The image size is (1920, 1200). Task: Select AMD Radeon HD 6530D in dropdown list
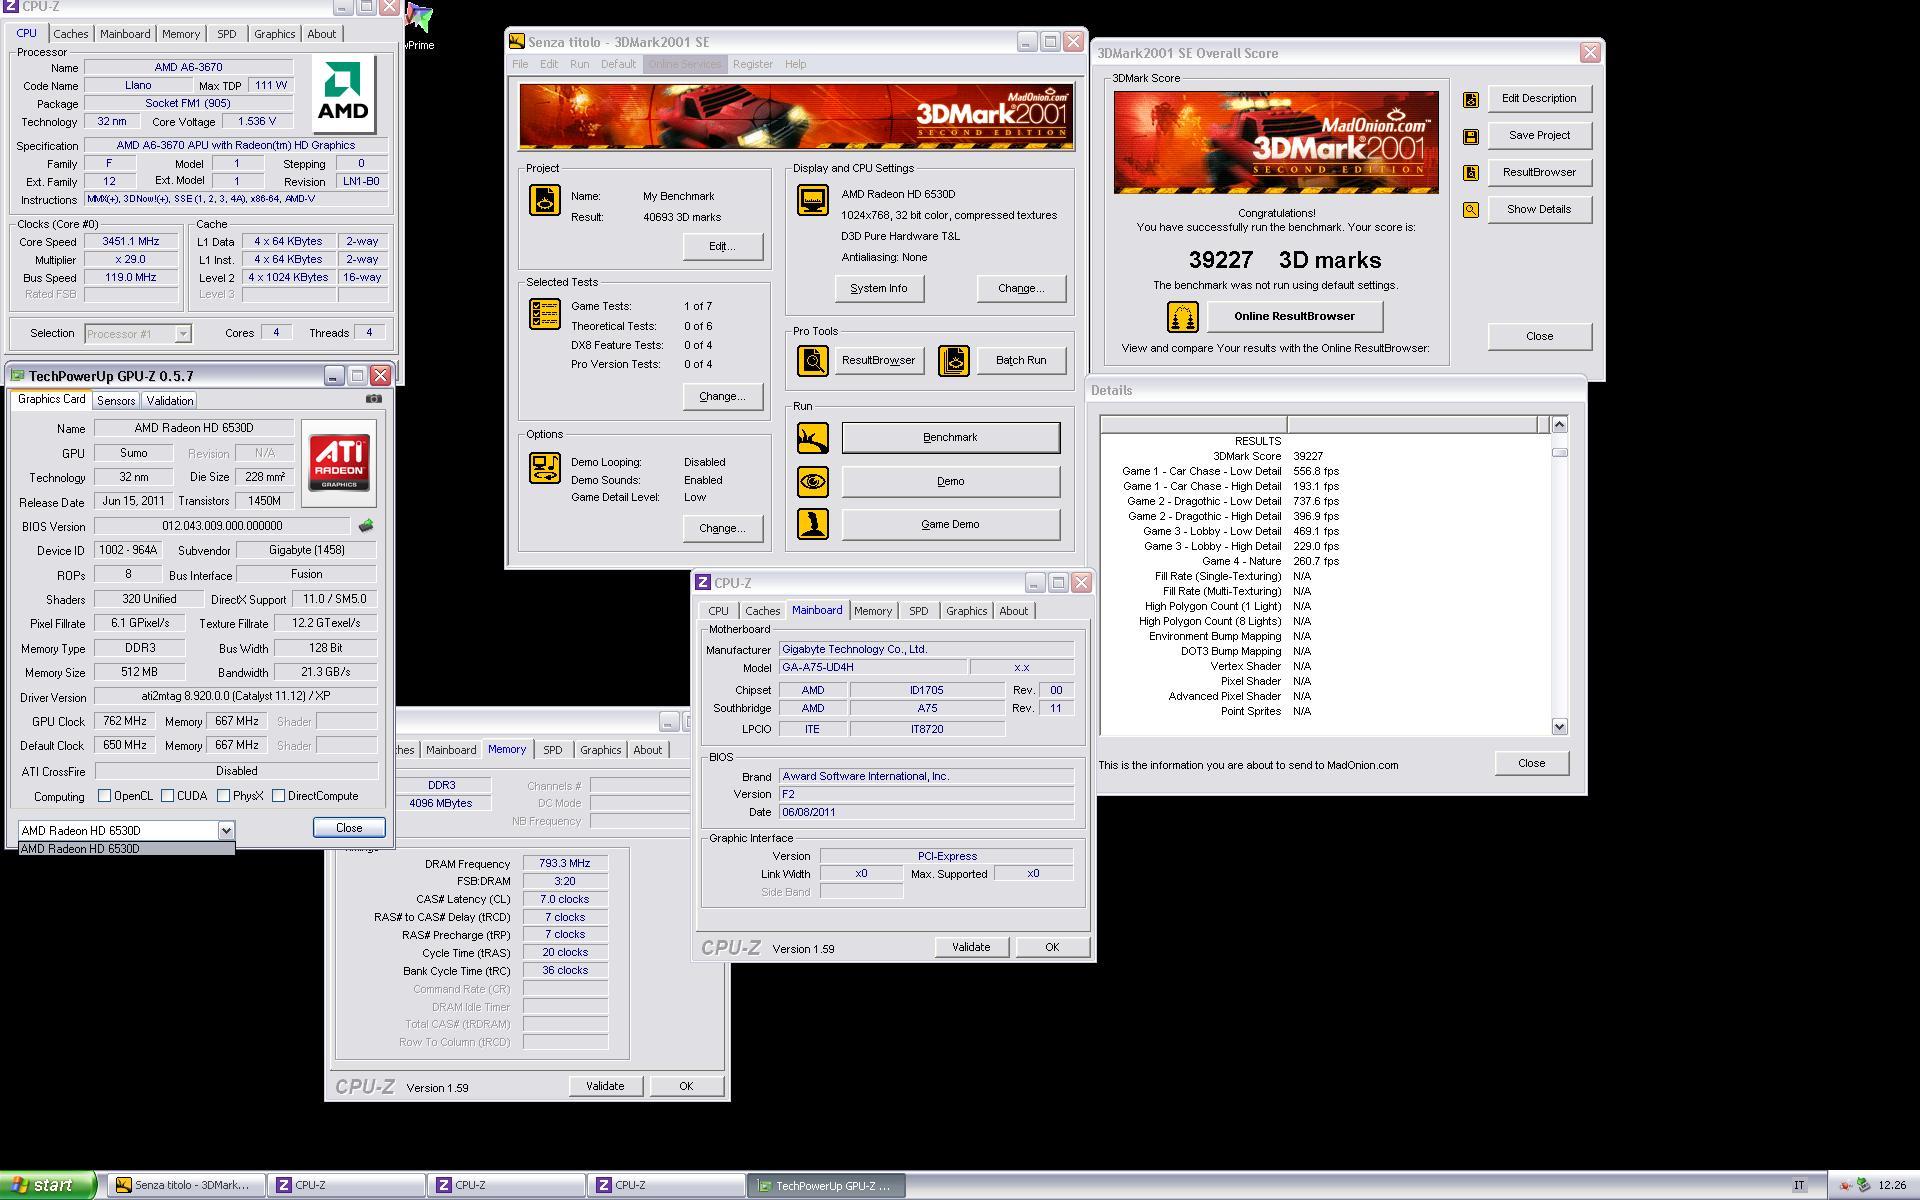(126, 849)
